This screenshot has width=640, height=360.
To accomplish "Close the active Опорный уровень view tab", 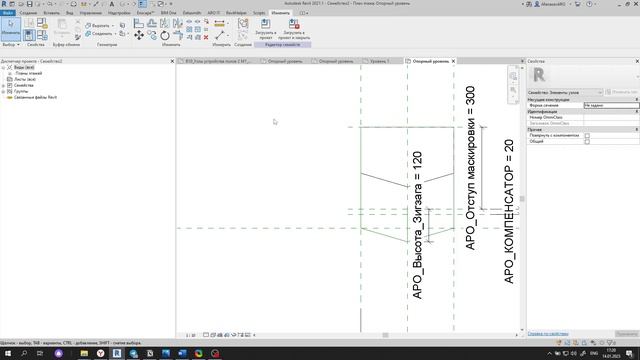I will coord(453,61).
